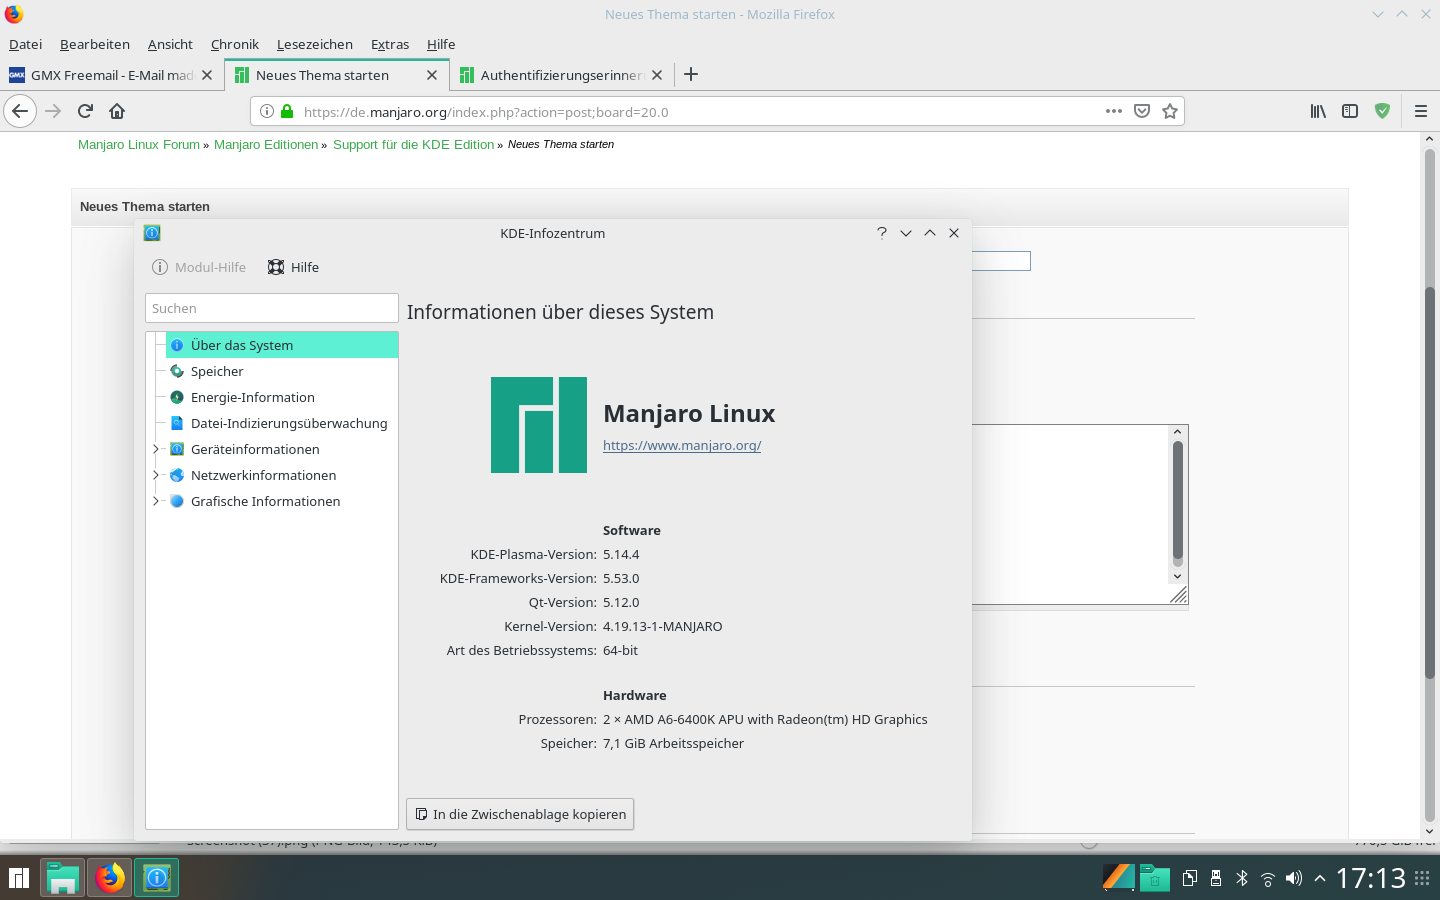
Task: Select Über das System tree item
Action: pos(282,345)
